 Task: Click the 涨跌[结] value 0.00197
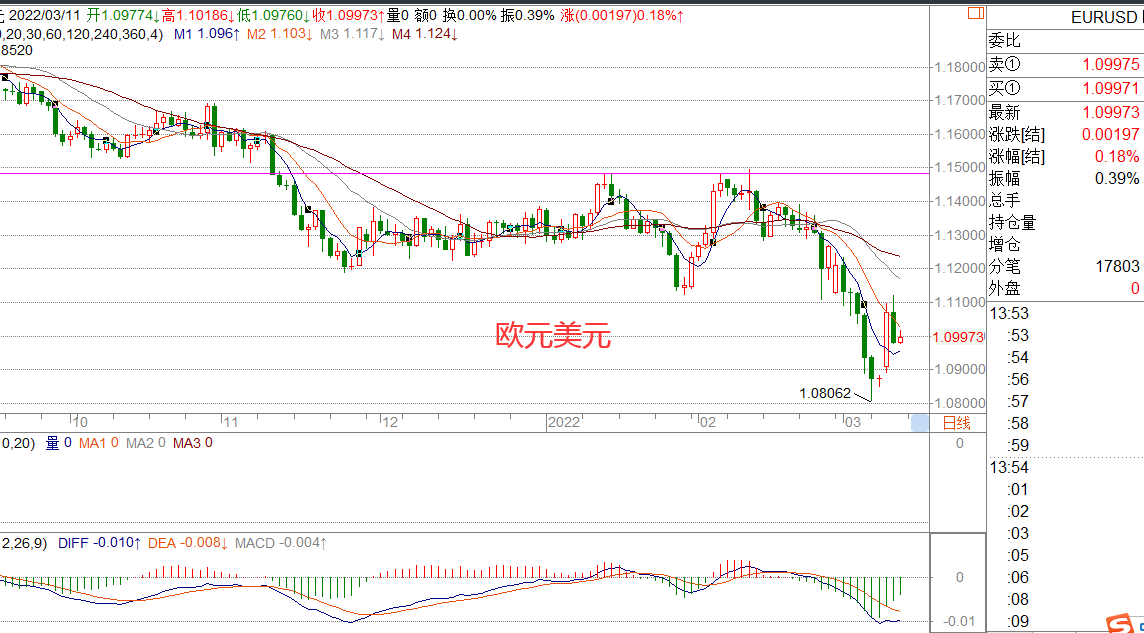pos(1108,134)
